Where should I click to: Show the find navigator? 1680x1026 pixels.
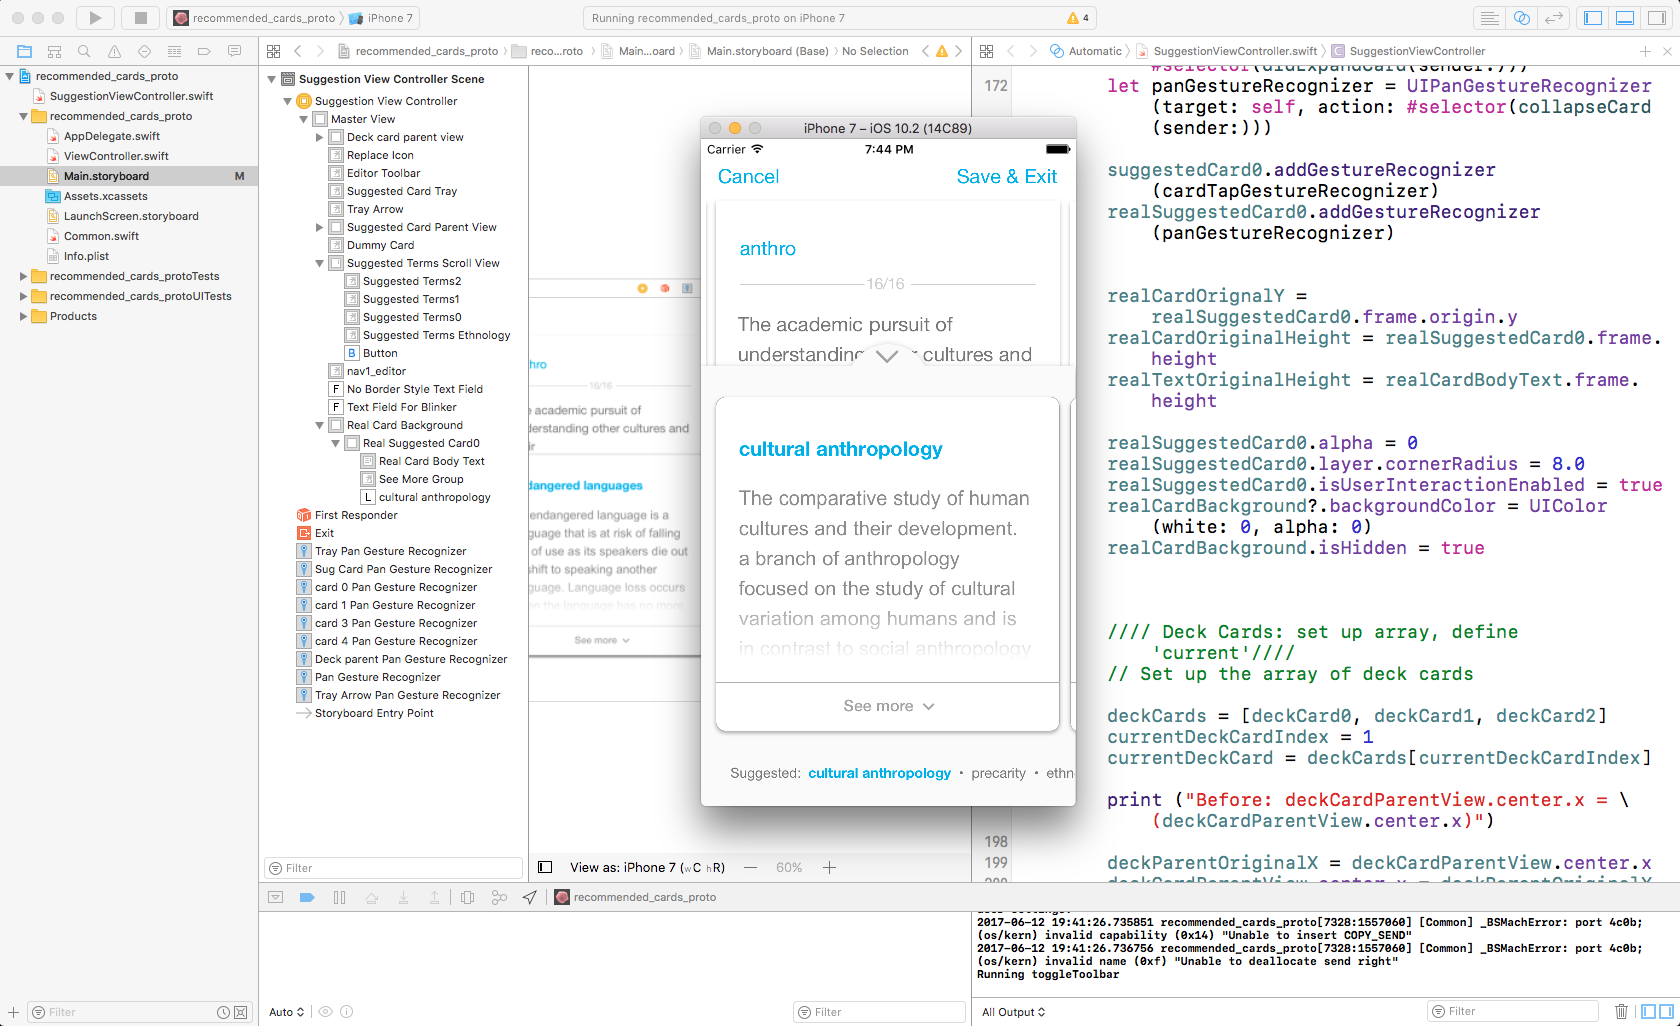tap(84, 51)
